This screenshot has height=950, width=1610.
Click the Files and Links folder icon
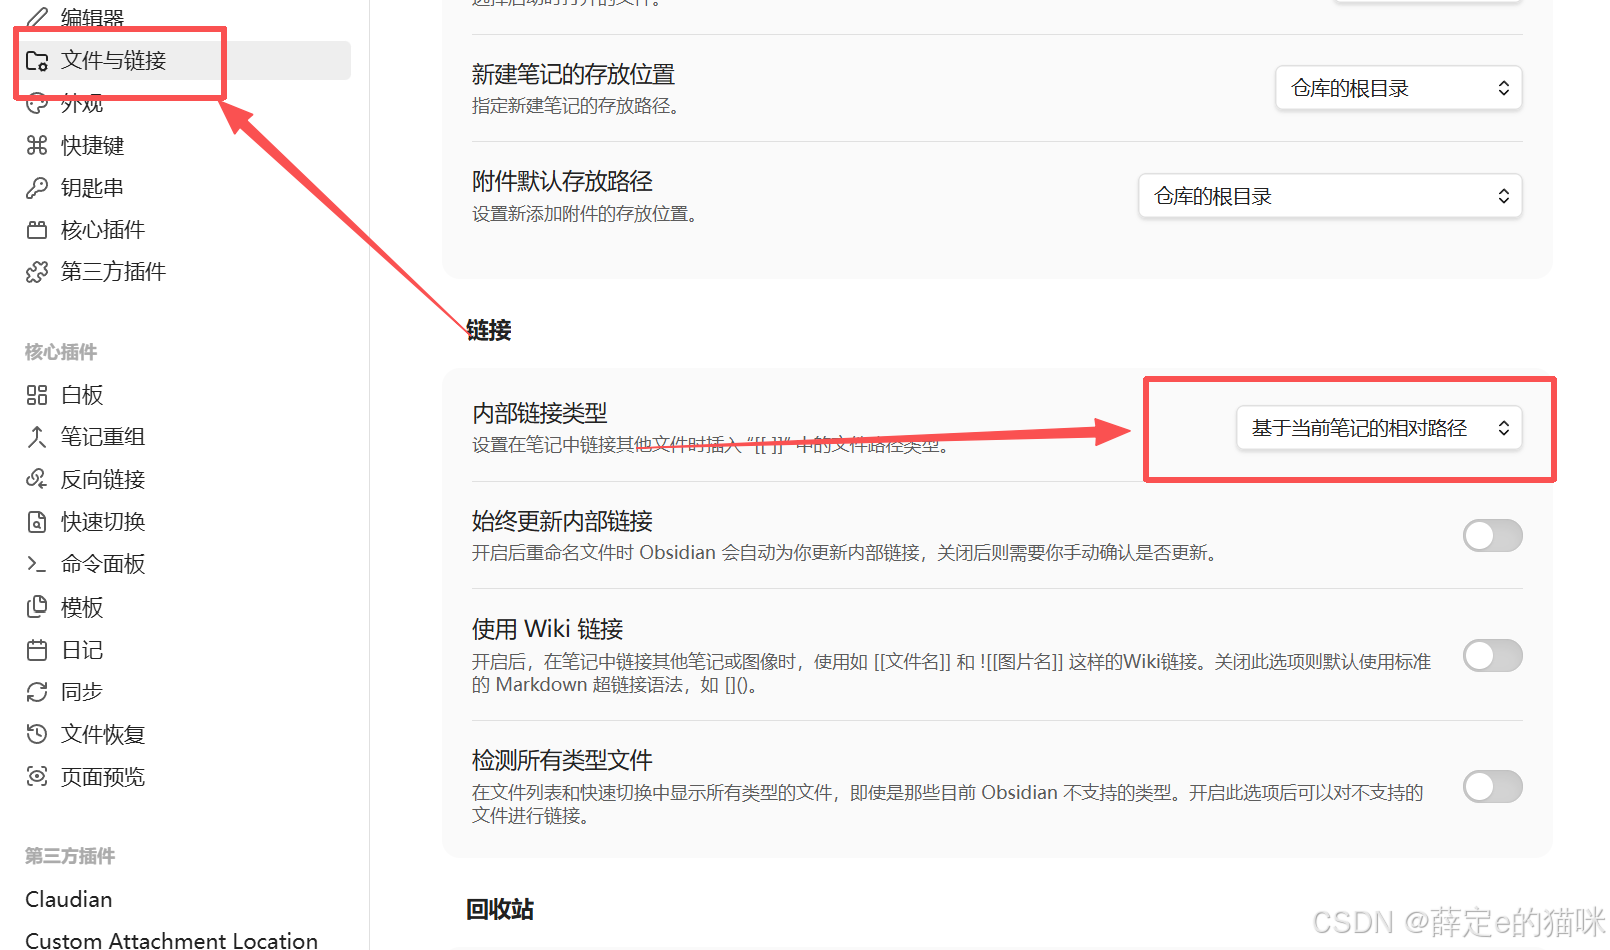(37, 61)
